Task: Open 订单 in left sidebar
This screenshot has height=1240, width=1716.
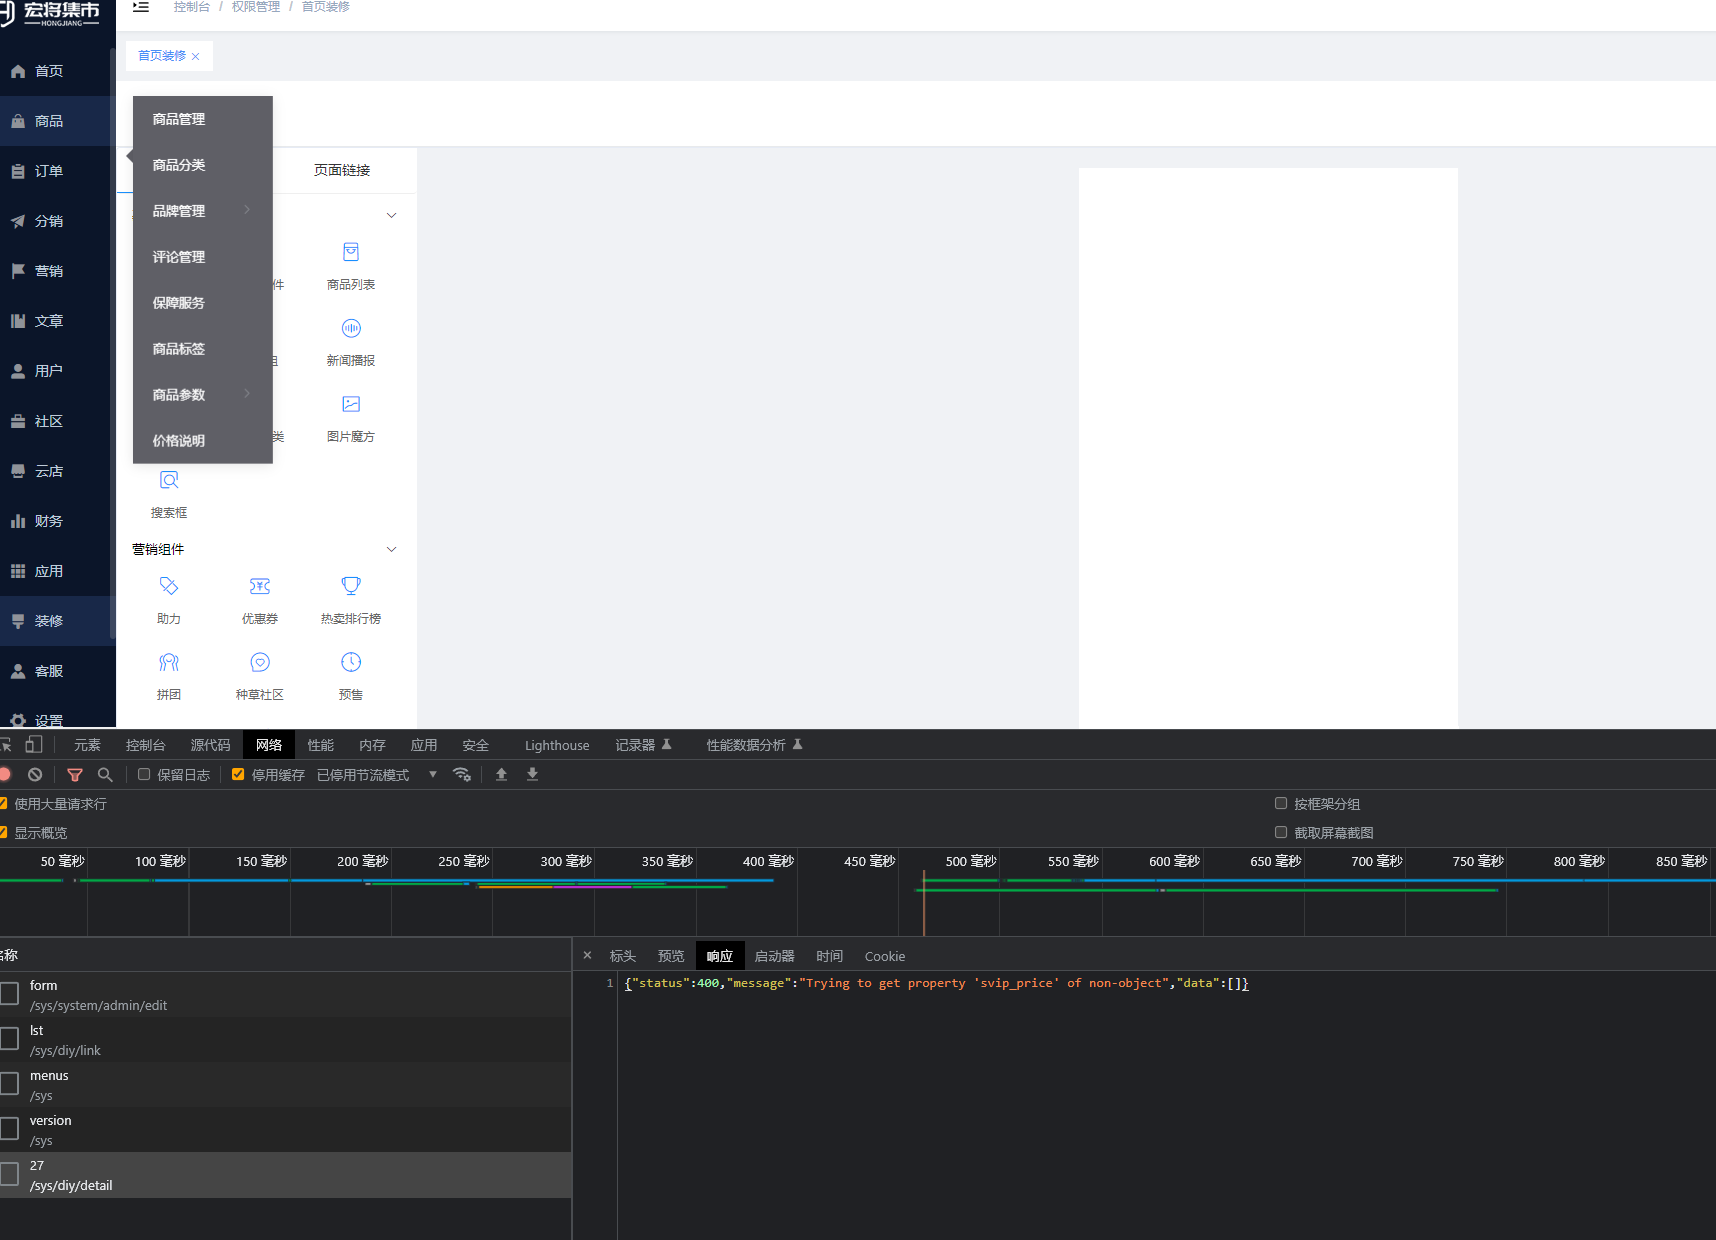Action: 58,171
